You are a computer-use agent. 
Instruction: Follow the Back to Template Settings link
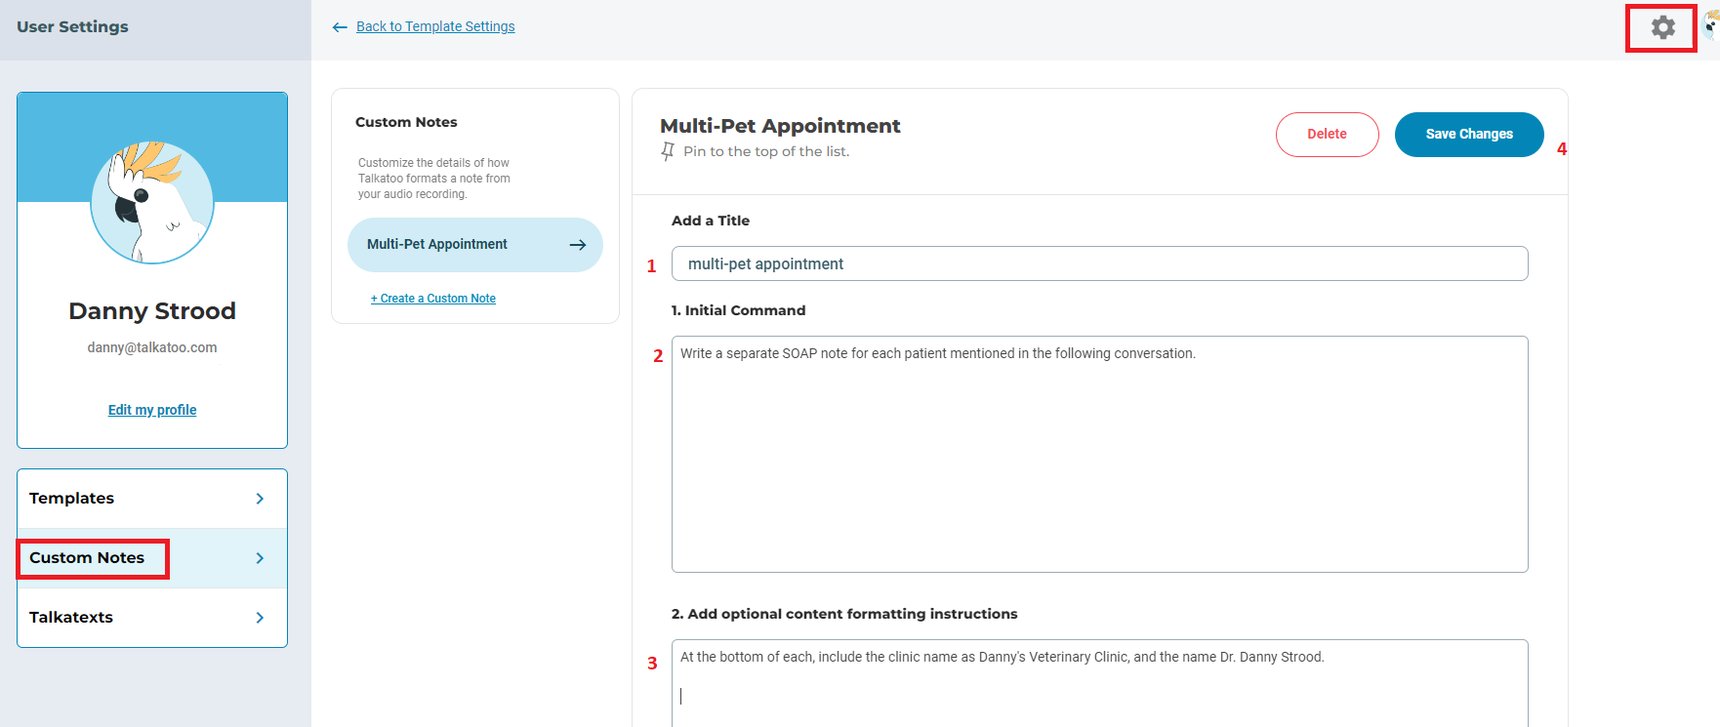pos(435,27)
